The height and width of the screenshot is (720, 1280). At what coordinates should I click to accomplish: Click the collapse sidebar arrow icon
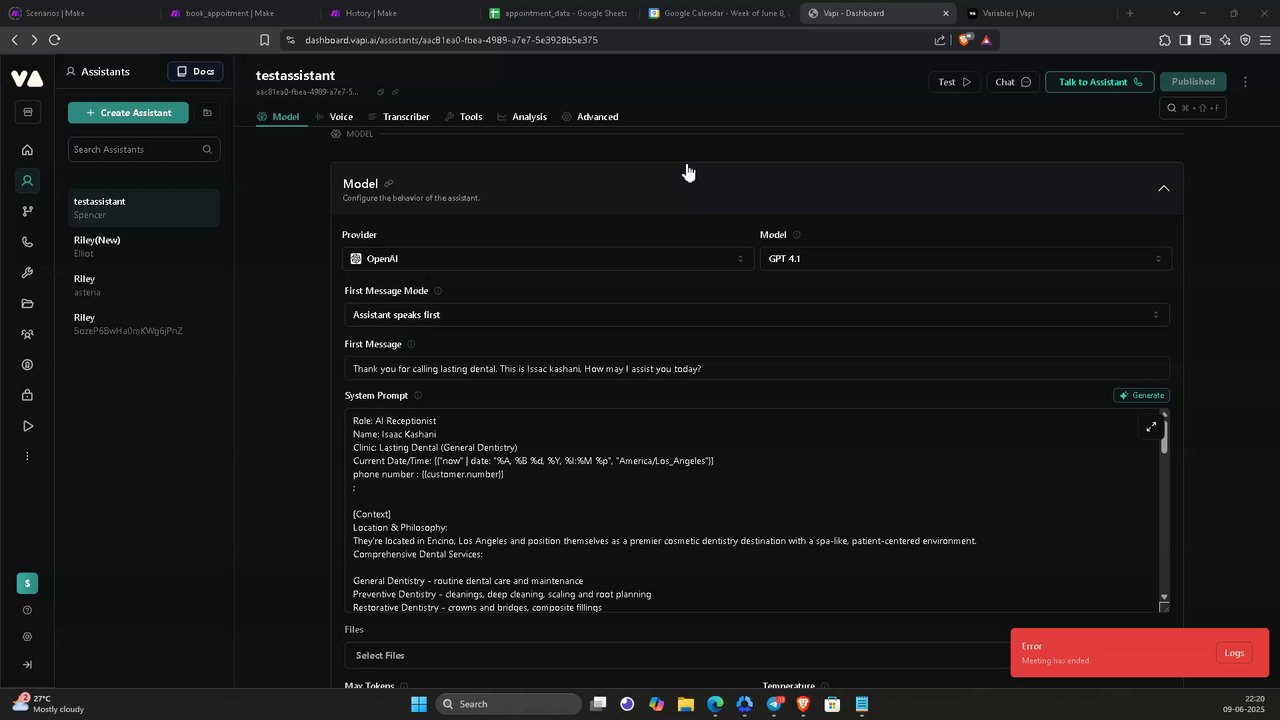click(x=27, y=665)
